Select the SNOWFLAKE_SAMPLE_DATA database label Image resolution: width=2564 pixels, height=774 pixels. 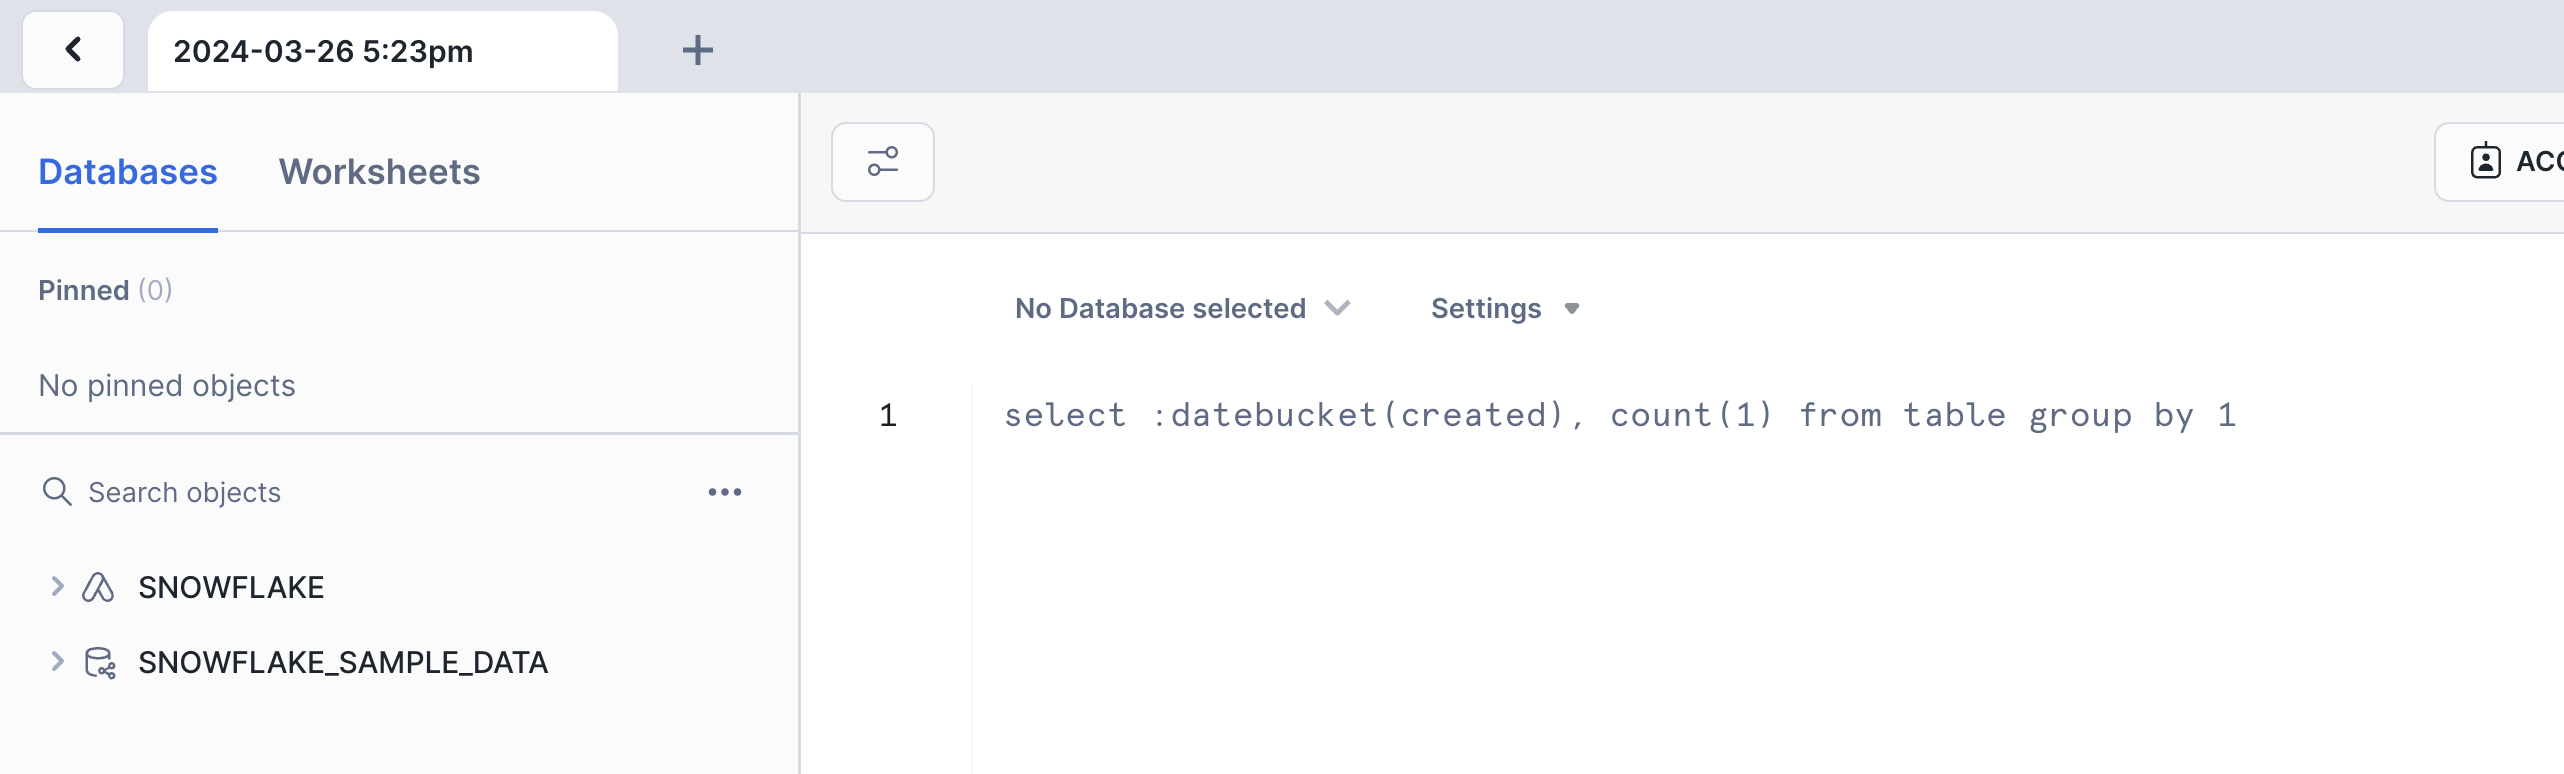343,662
